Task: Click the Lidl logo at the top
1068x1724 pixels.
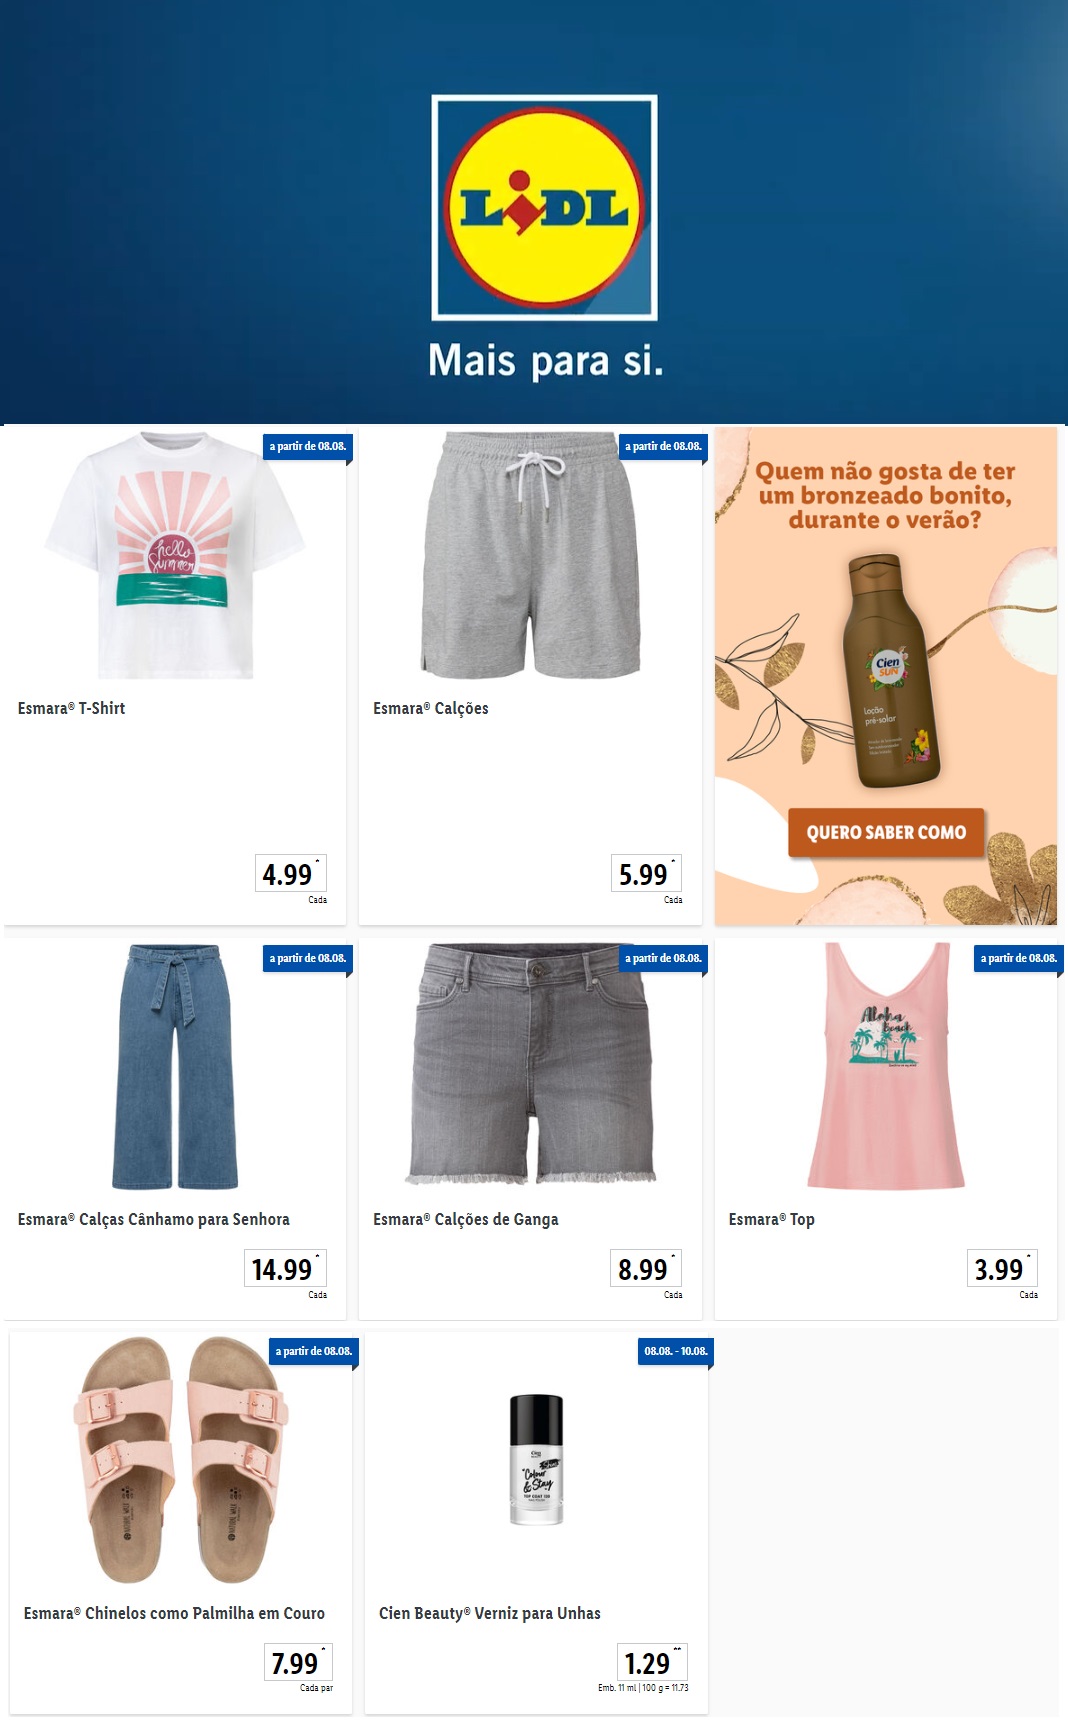Action: [x=544, y=208]
